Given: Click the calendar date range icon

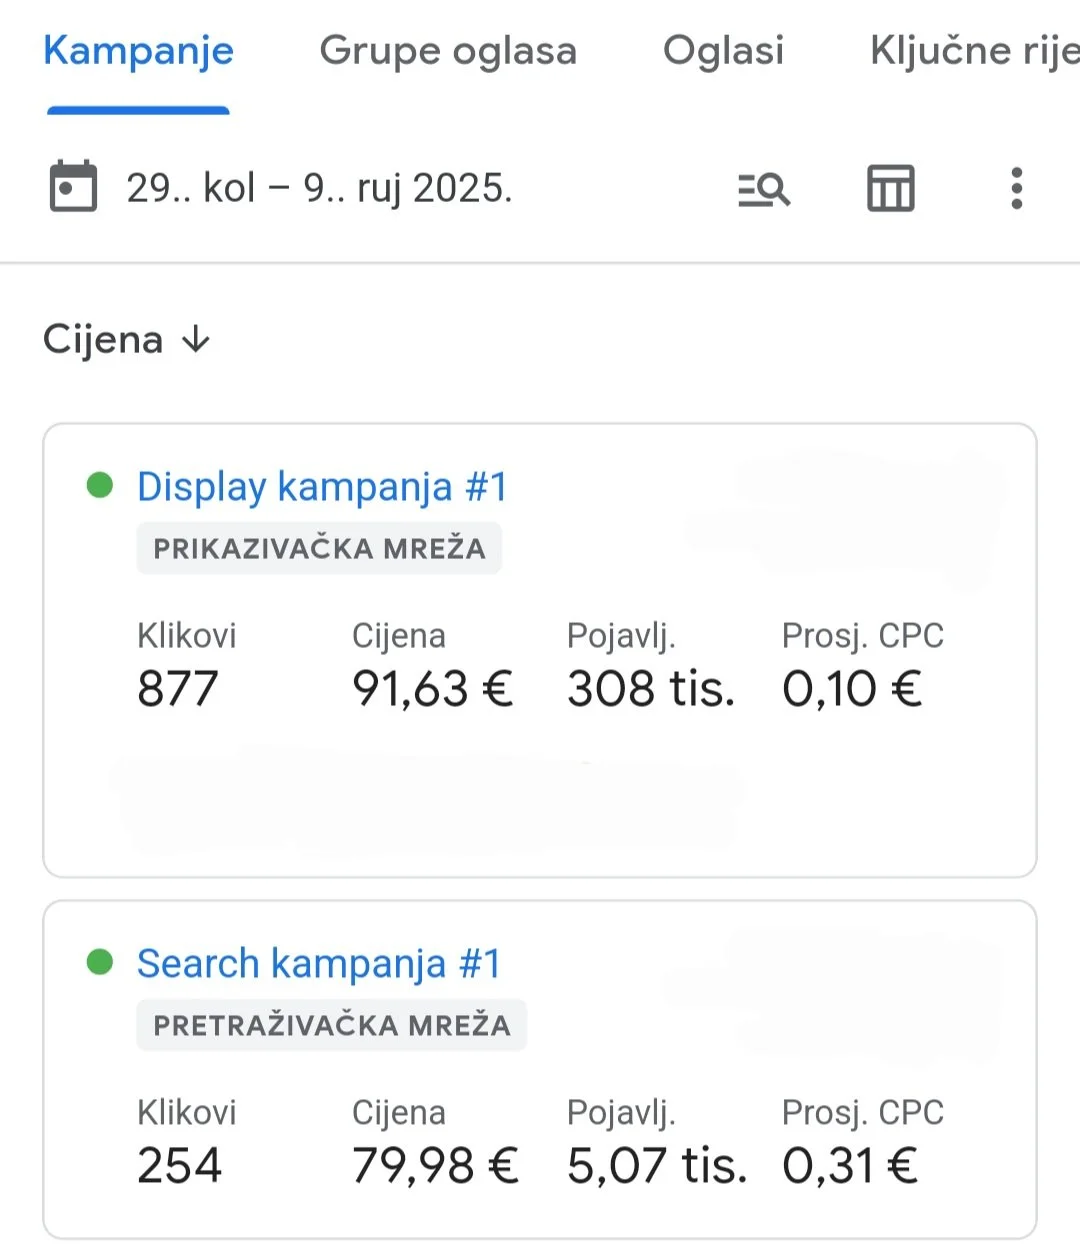Looking at the screenshot, I should click(73, 187).
